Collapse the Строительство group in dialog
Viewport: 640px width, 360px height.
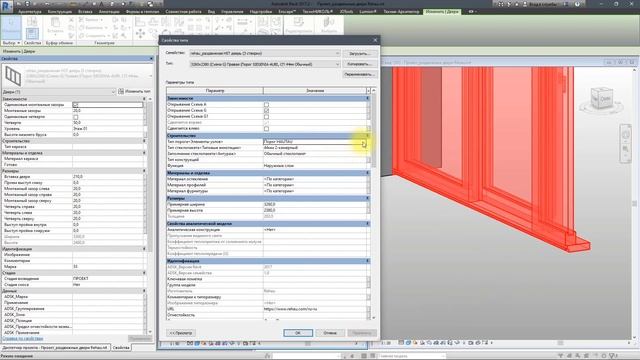[367, 136]
